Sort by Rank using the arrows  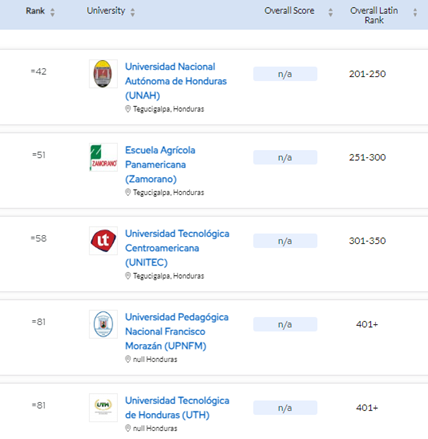pos(52,12)
